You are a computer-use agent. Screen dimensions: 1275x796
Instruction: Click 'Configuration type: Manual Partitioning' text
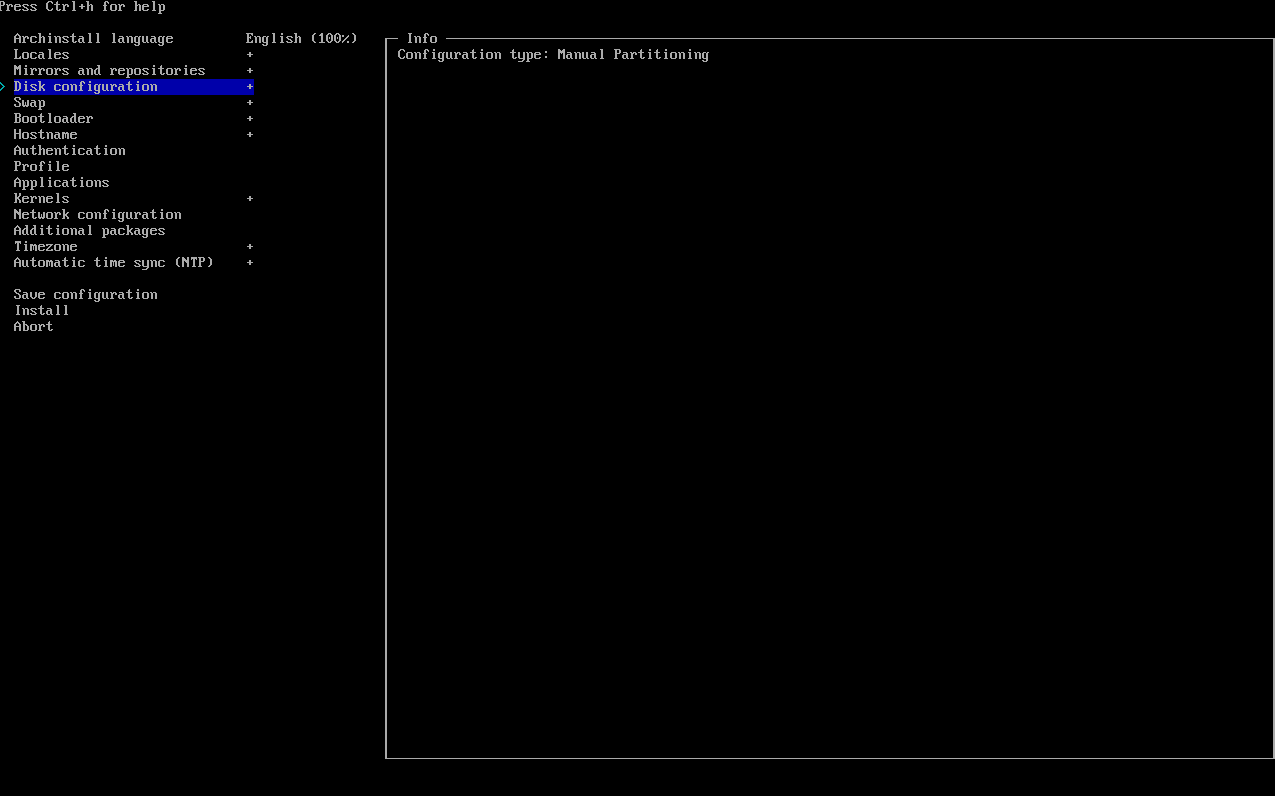553,54
